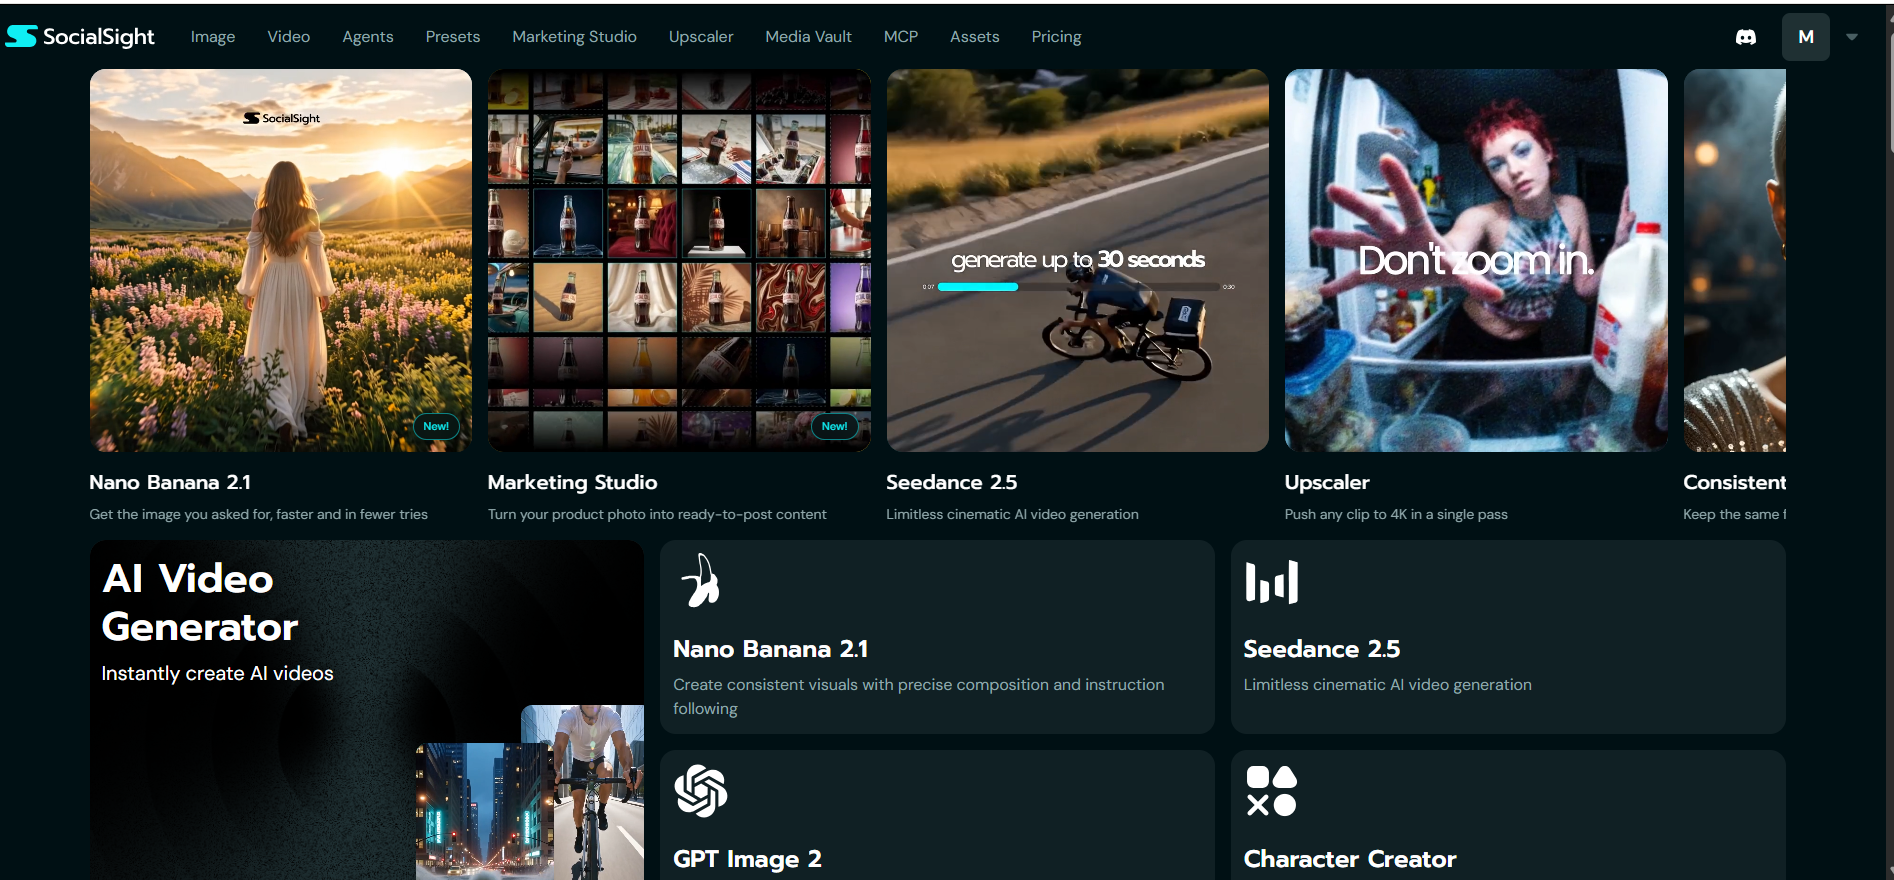Open the M profile avatar

coord(1805,37)
